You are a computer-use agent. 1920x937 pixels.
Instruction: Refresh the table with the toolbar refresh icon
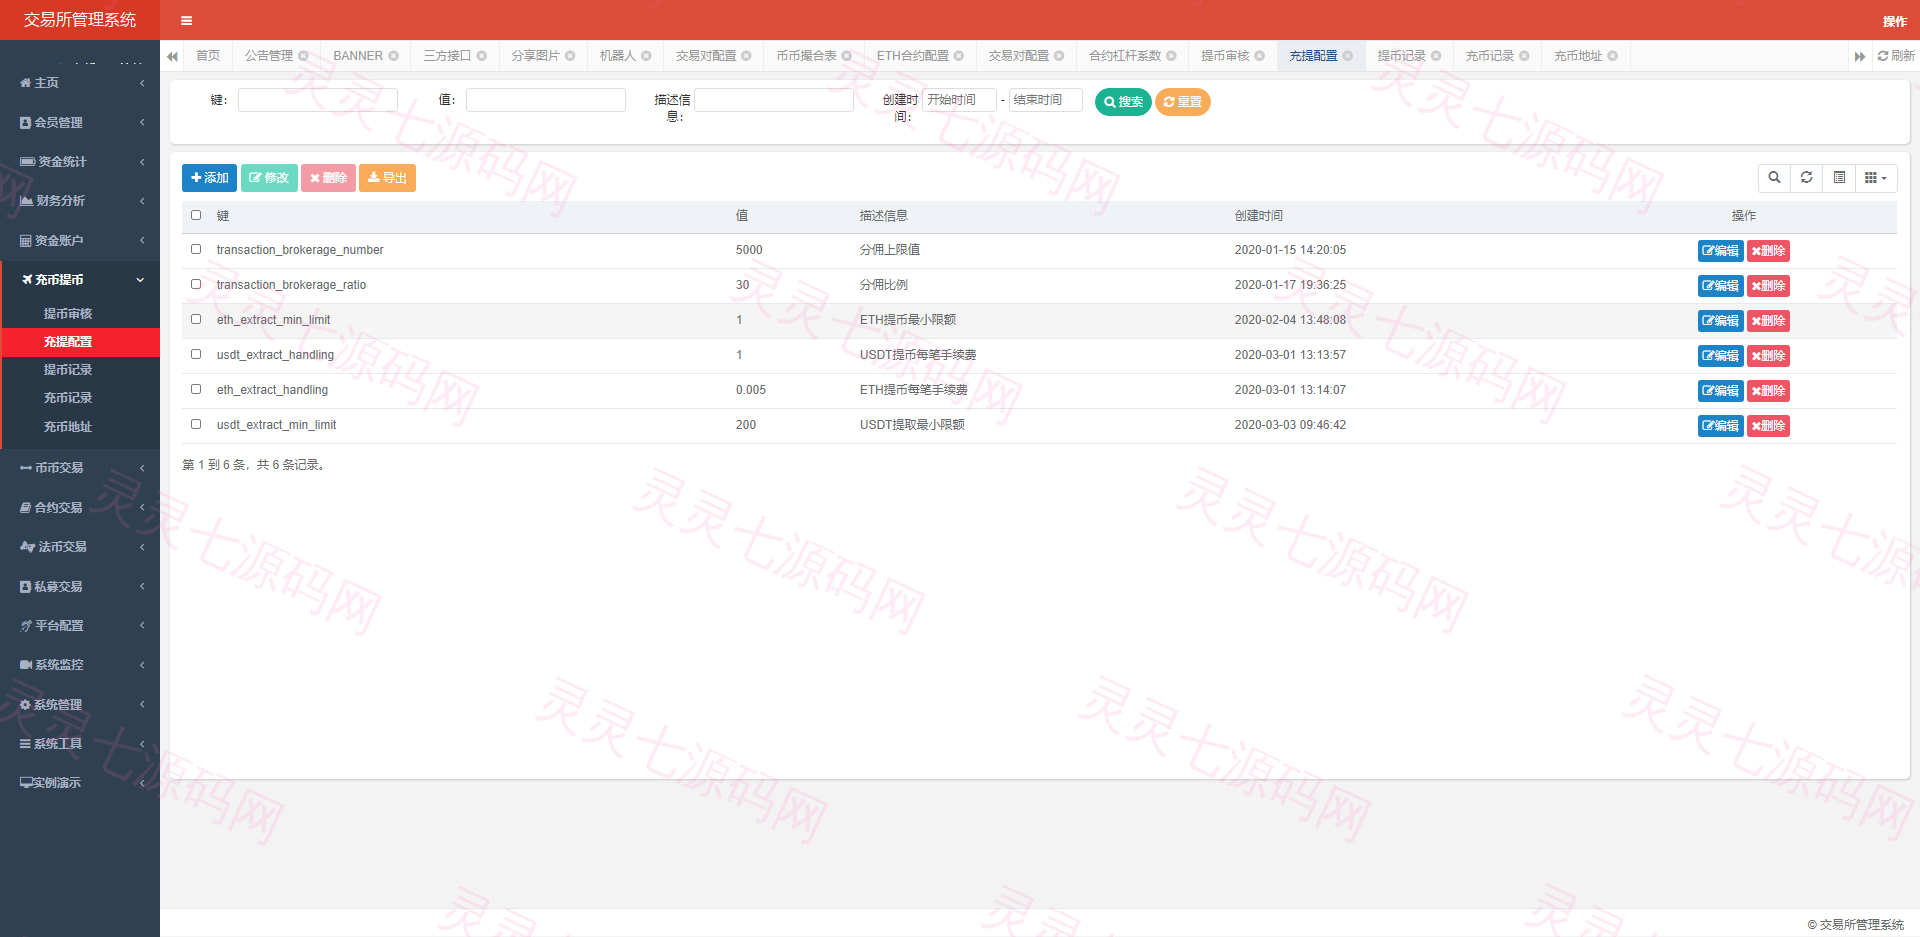click(1806, 178)
